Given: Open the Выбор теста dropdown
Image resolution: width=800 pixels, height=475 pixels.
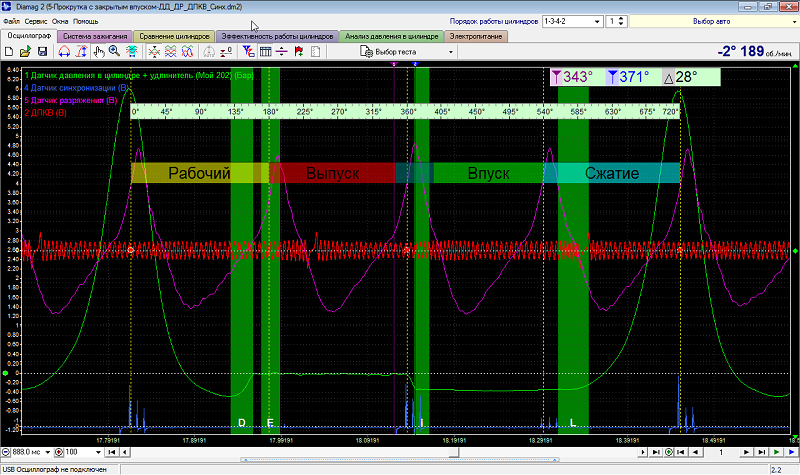Looking at the screenshot, I should pyautogui.click(x=451, y=52).
